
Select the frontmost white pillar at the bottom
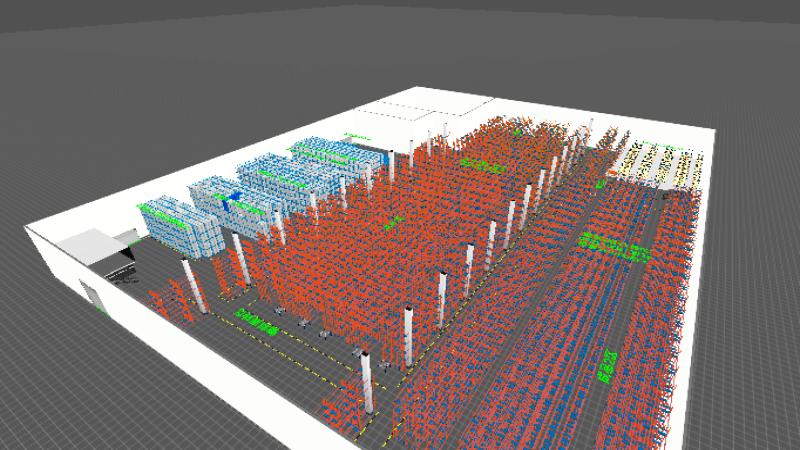[x=367, y=382]
